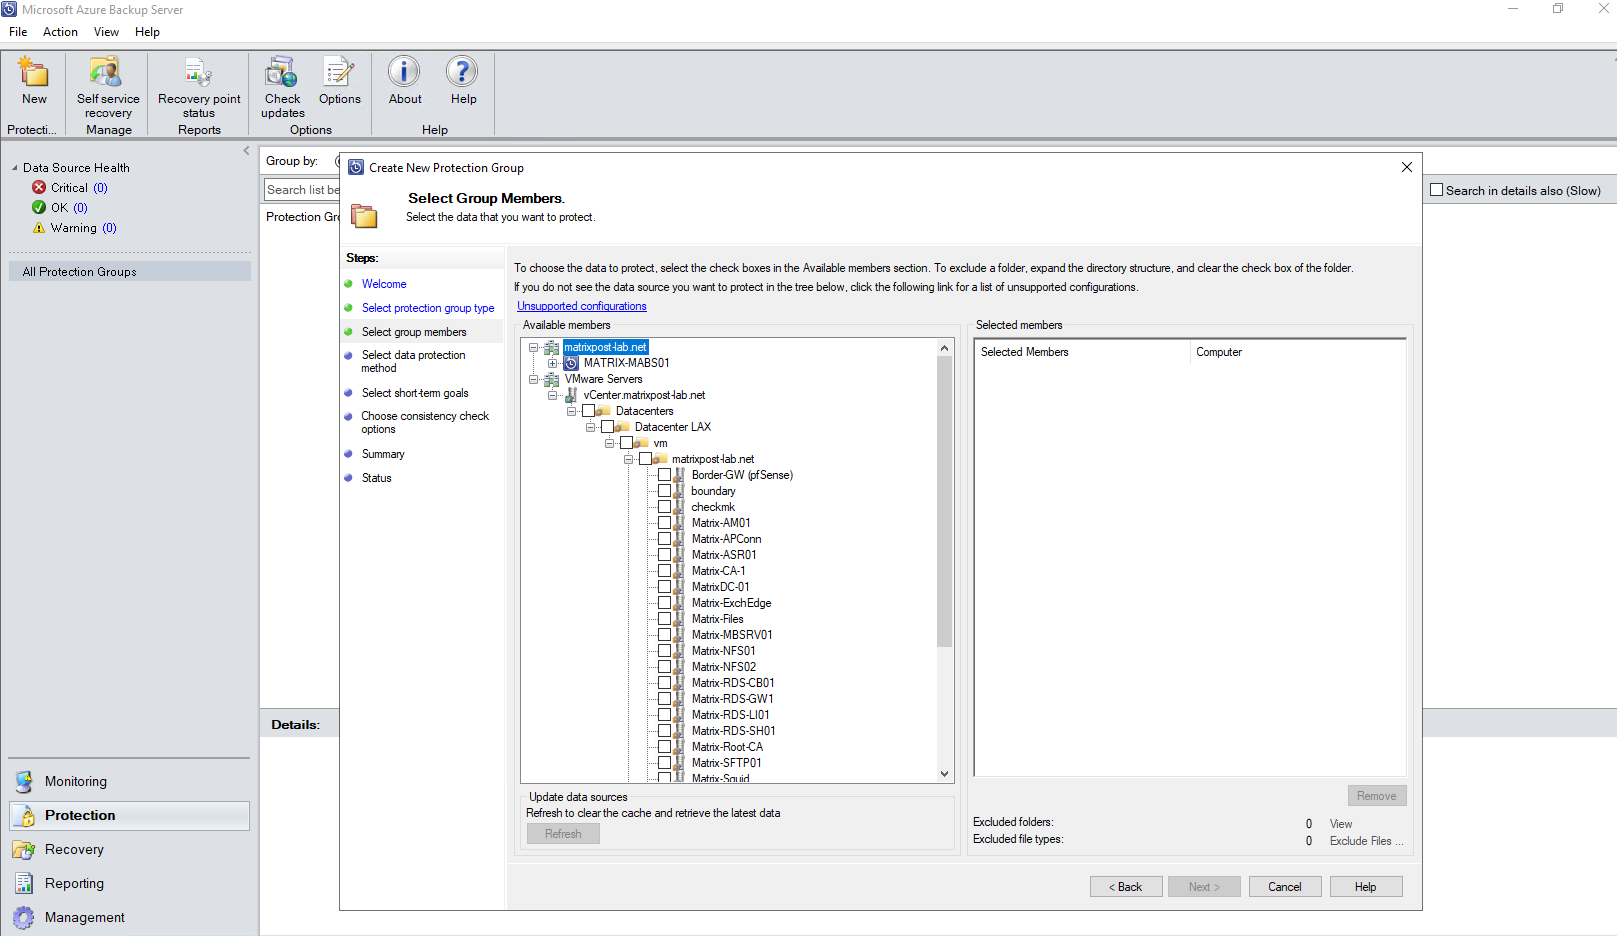1617x936 pixels.
Task: Expand the MATRIX-MABS01 server node
Action: pos(552,363)
